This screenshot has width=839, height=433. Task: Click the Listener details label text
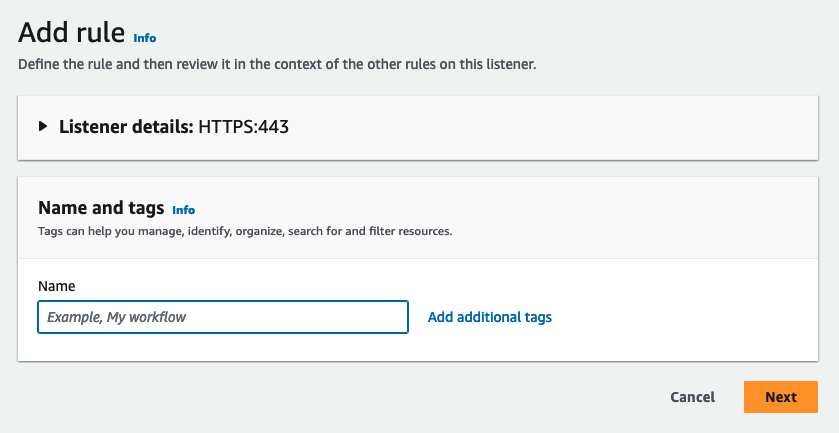(126, 127)
